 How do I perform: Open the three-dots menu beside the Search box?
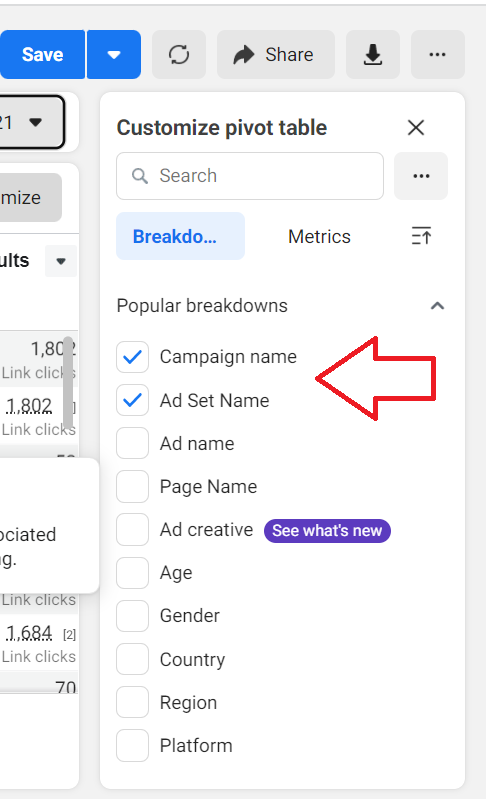(421, 176)
